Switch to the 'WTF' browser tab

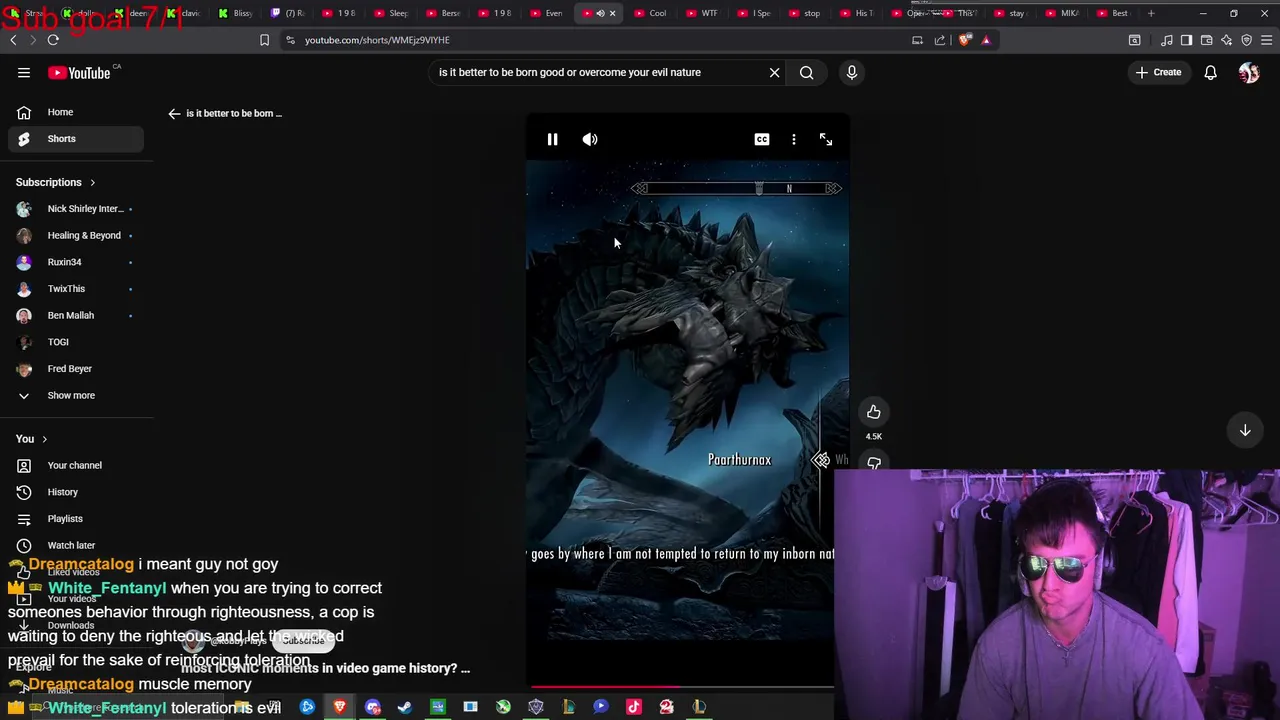[x=703, y=13]
